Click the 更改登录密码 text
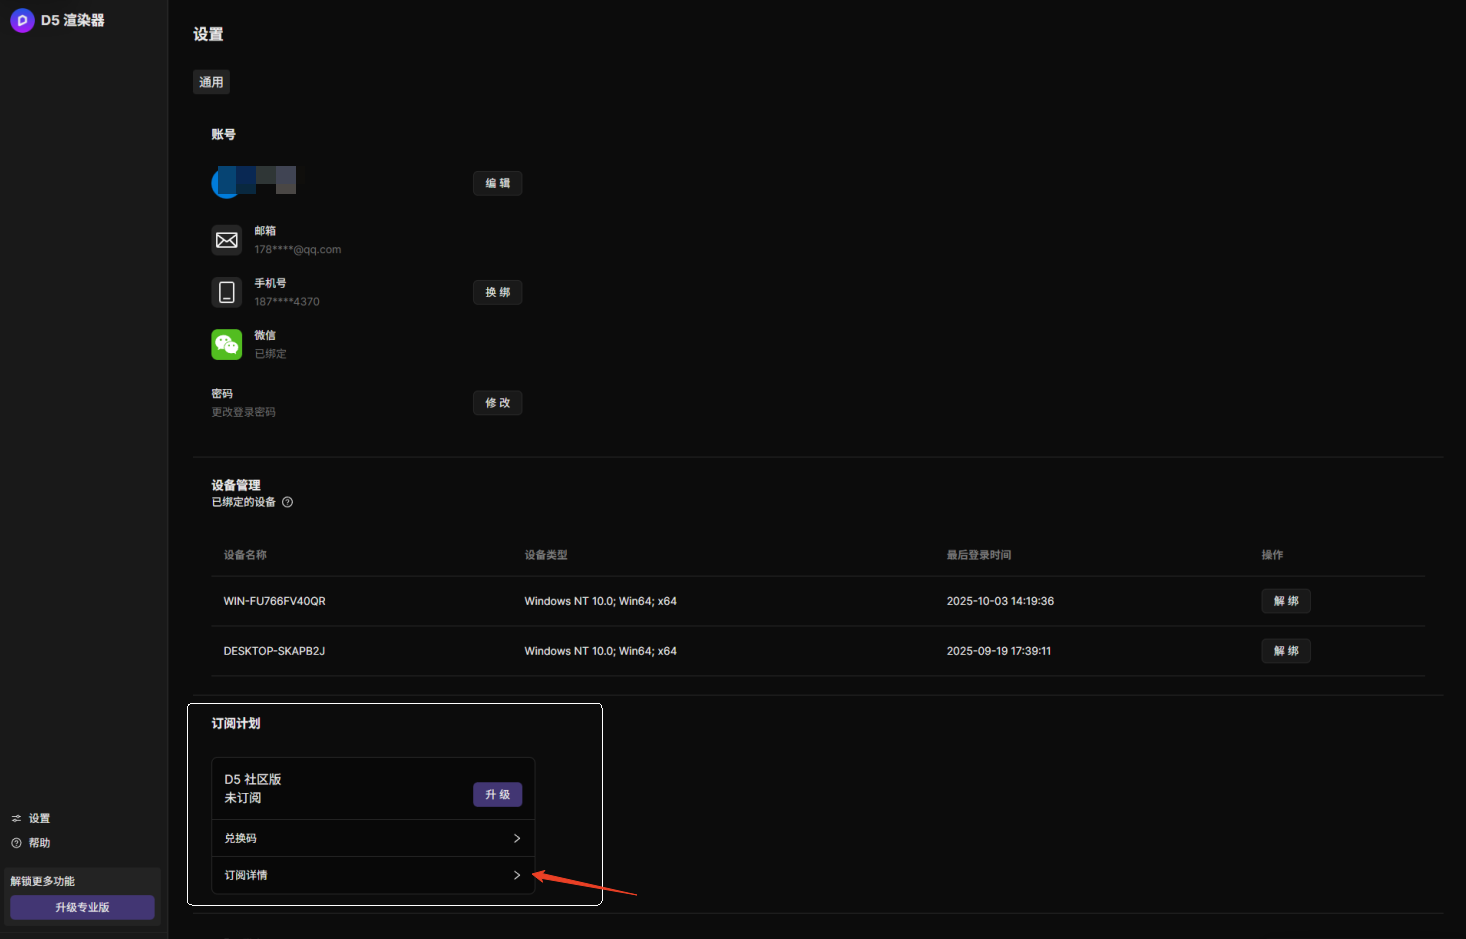1466x939 pixels. (x=243, y=412)
